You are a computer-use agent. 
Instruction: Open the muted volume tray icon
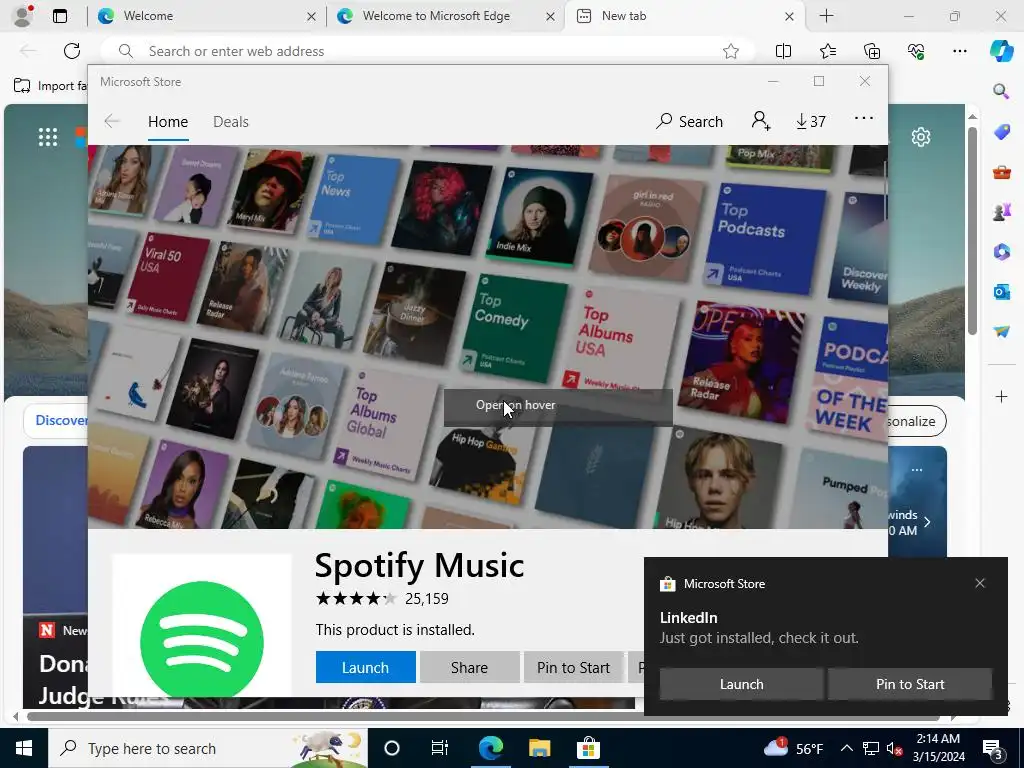pos(894,748)
